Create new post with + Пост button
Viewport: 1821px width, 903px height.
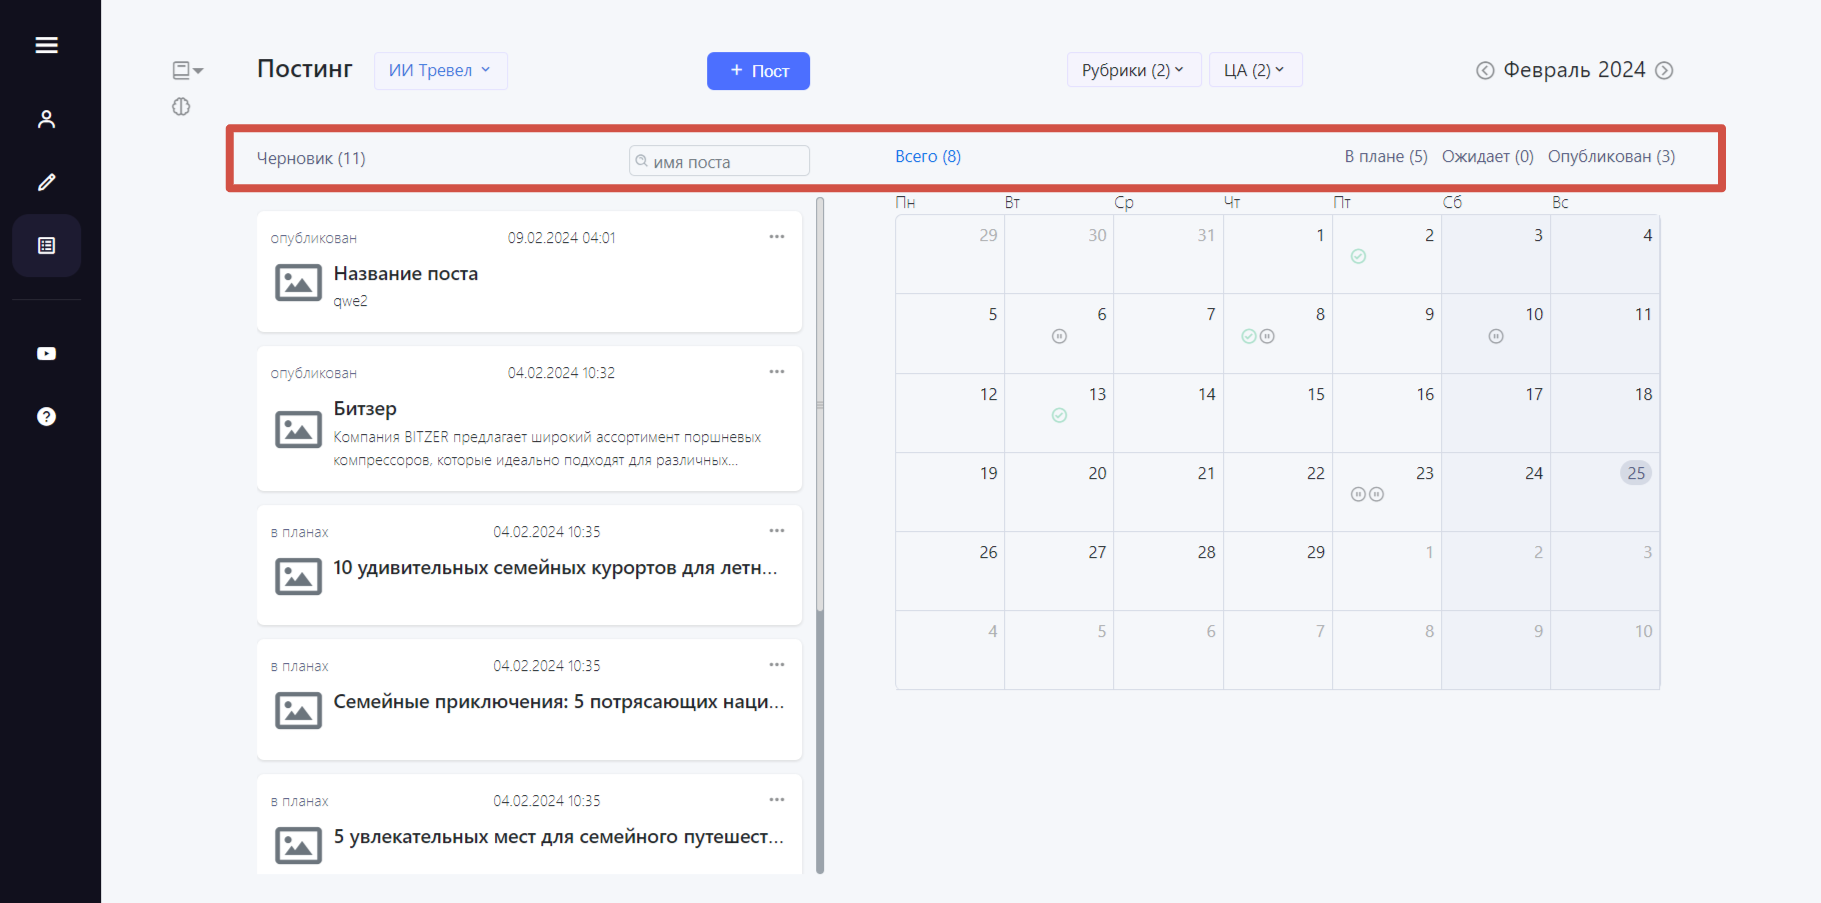(758, 71)
